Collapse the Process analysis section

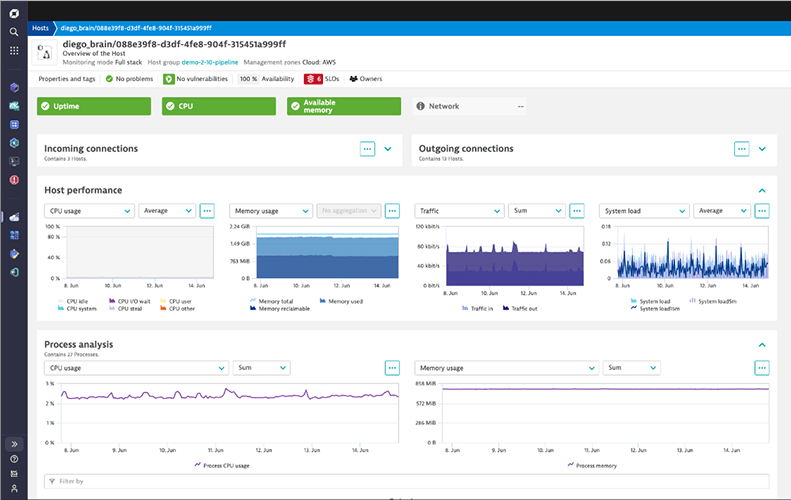coord(762,344)
